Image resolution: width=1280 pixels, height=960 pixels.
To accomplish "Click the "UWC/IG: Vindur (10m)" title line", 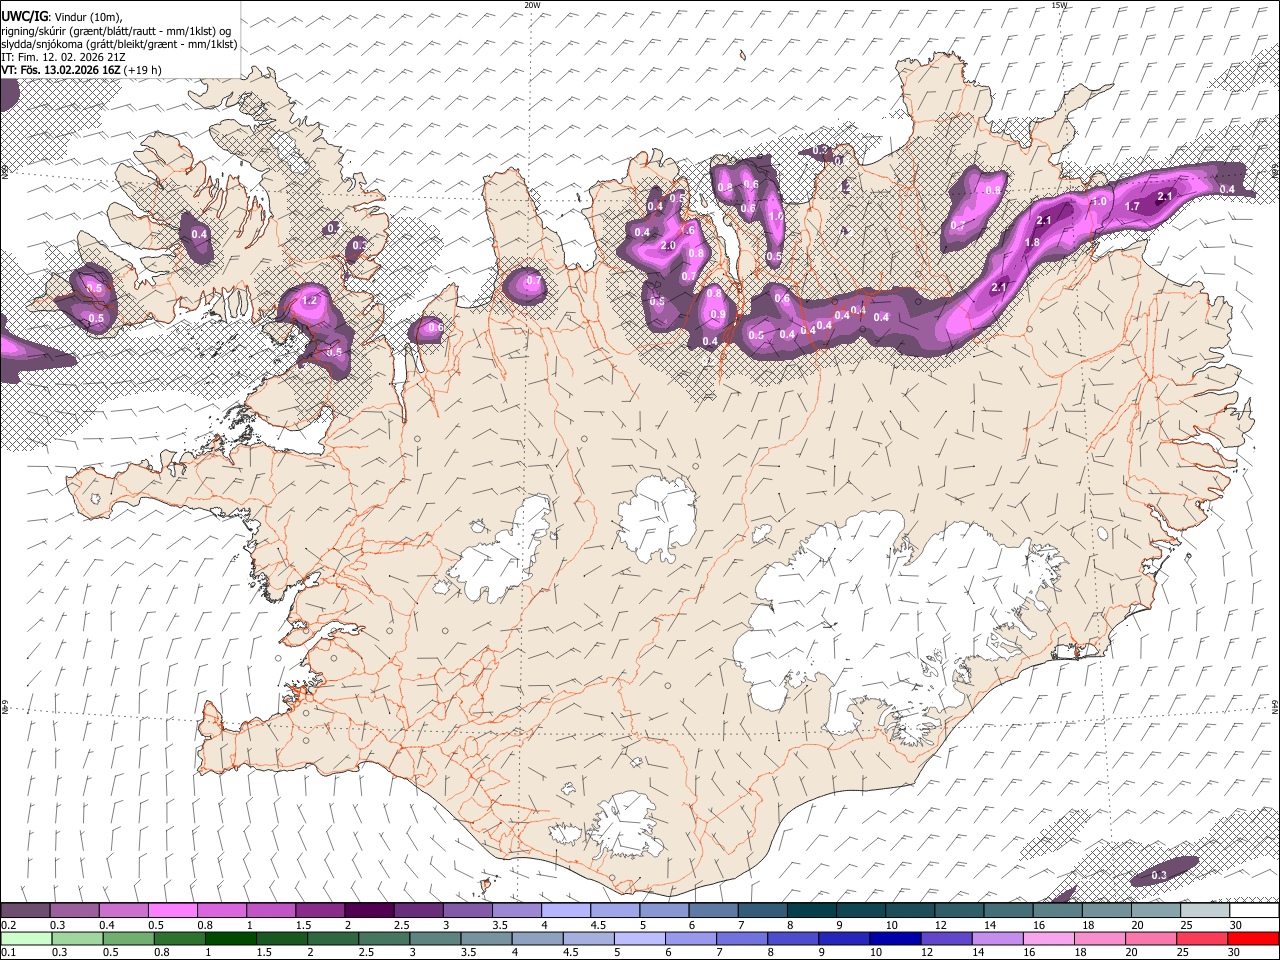I will pos(62,16).
